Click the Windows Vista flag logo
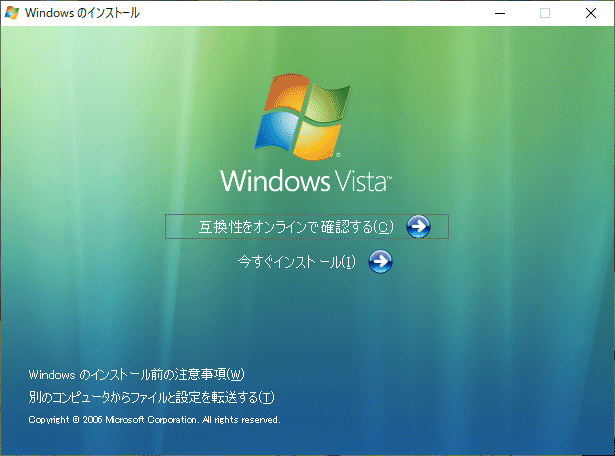 302,116
